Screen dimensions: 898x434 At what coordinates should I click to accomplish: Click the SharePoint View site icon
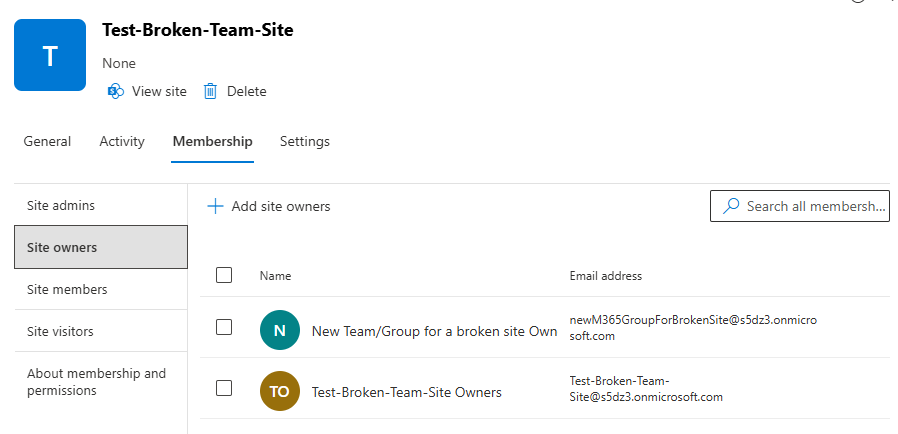tap(116, 91)
